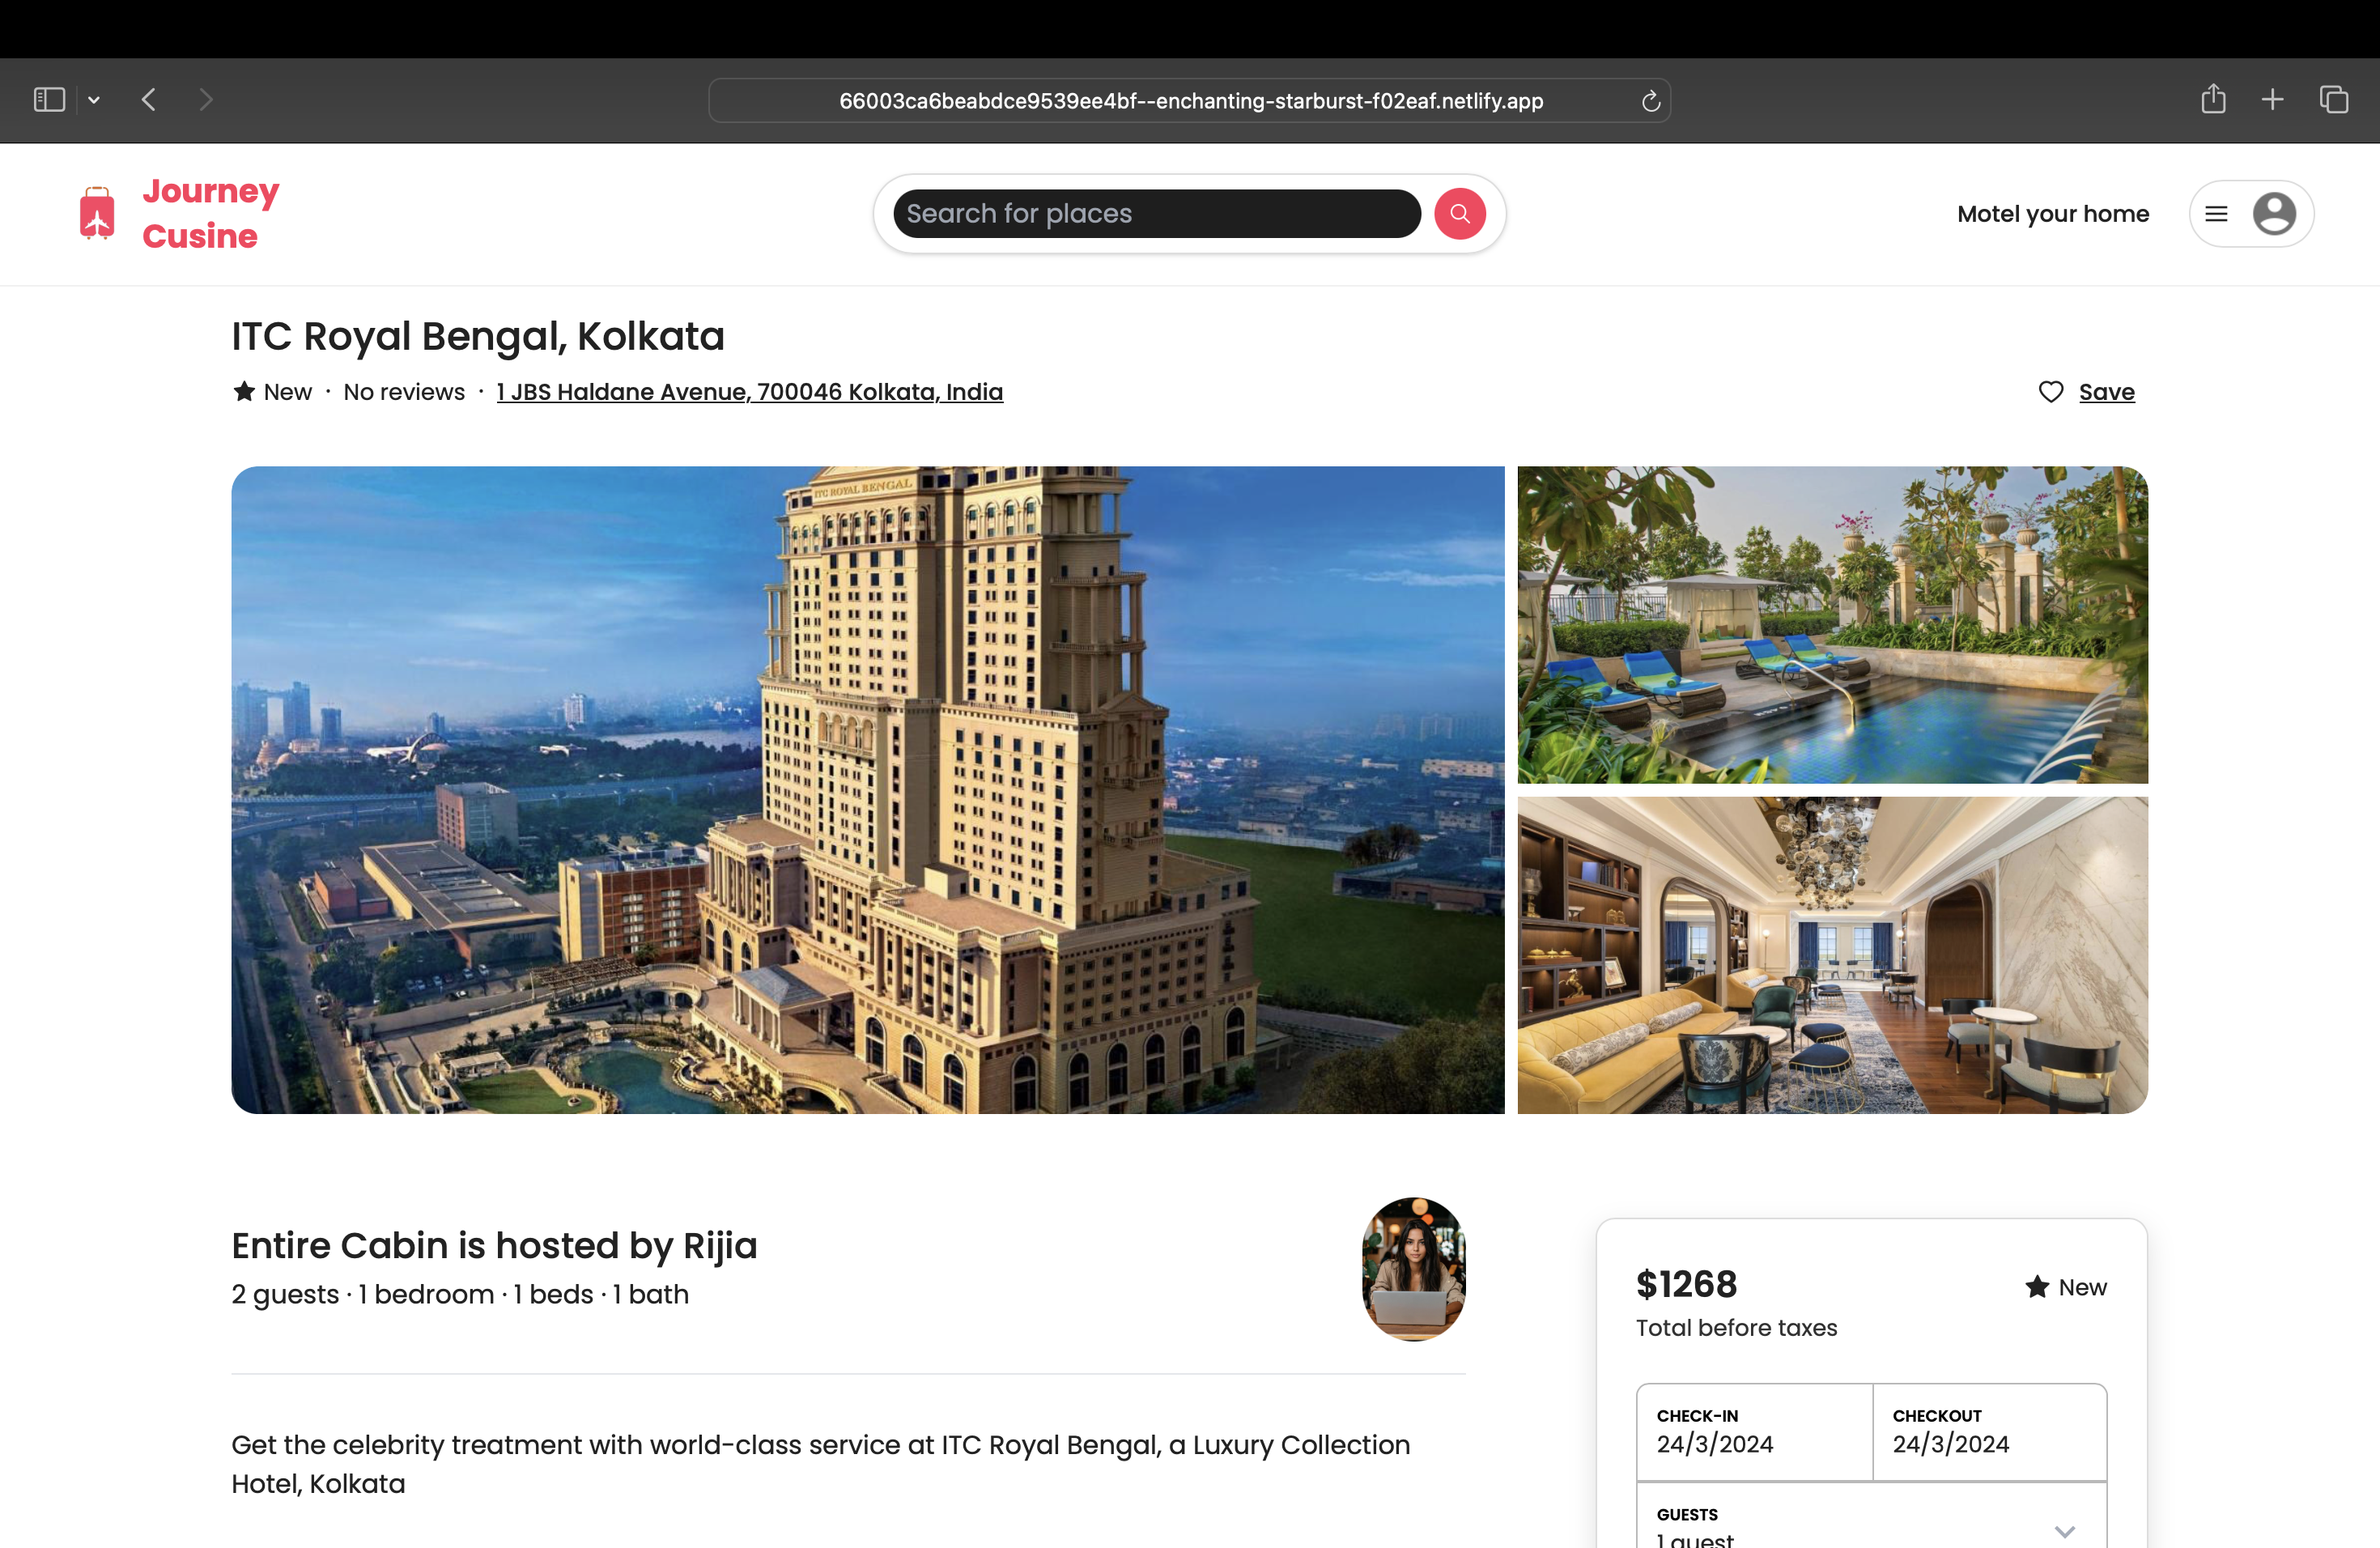Select the listing title ITC Royal Bengal
2380x1548 pixels.
478,336
